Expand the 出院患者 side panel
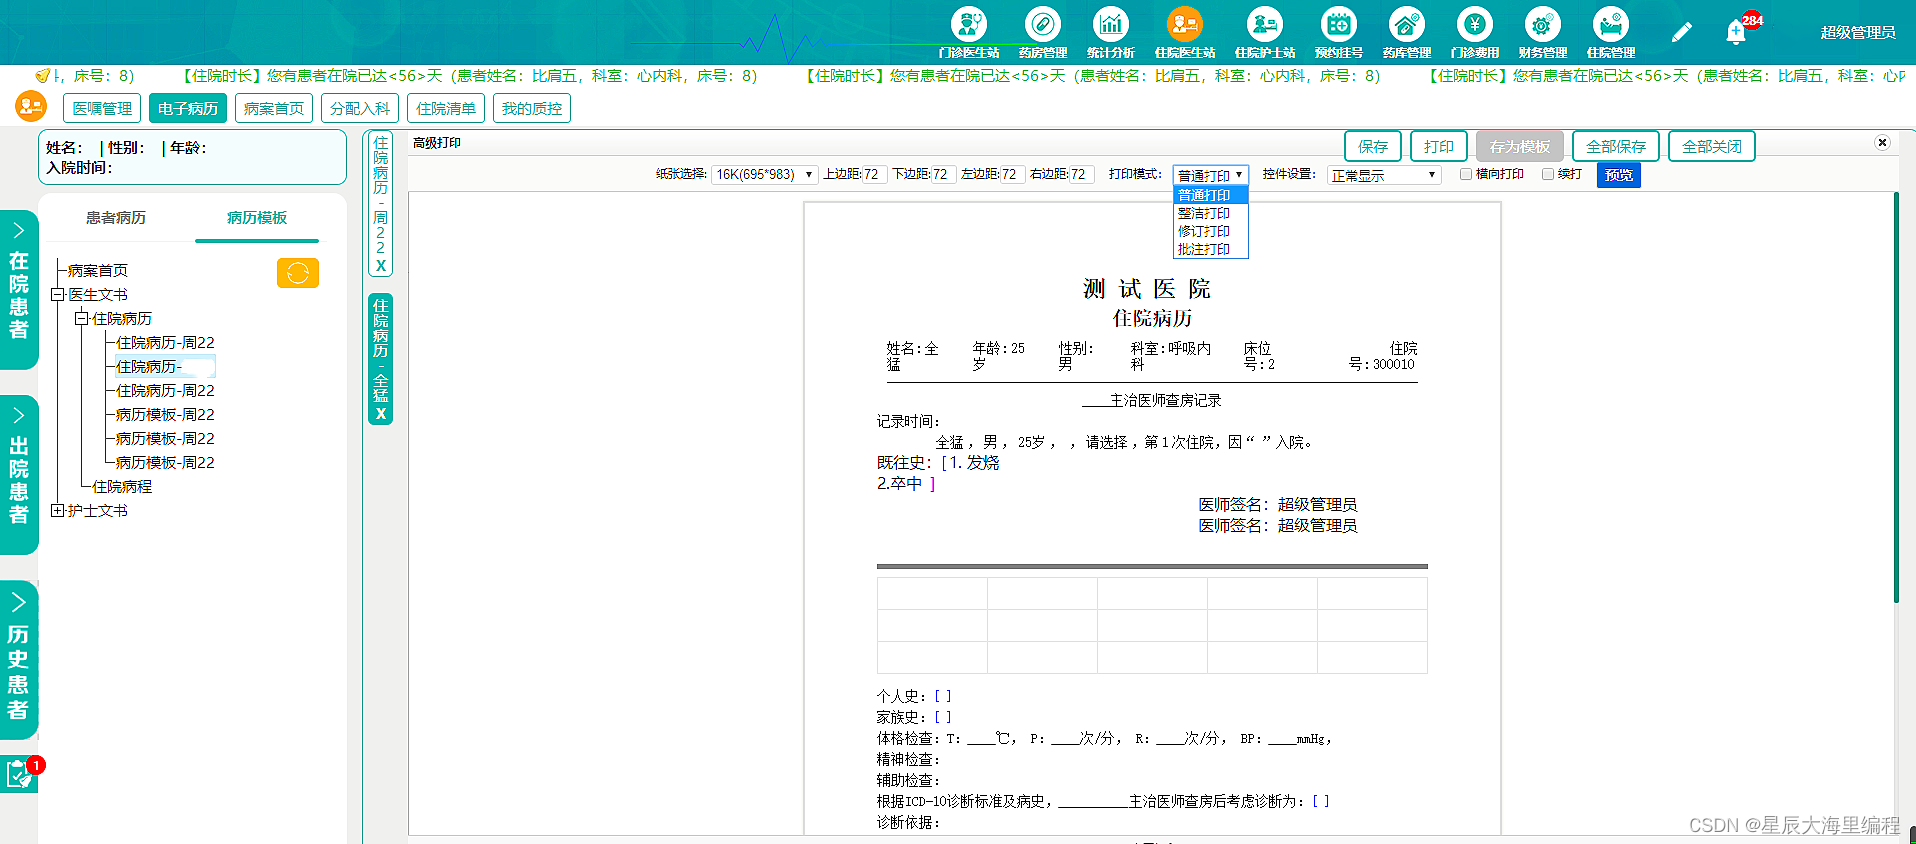Screen dimensions: 1916x844 (x=19, y=475)
